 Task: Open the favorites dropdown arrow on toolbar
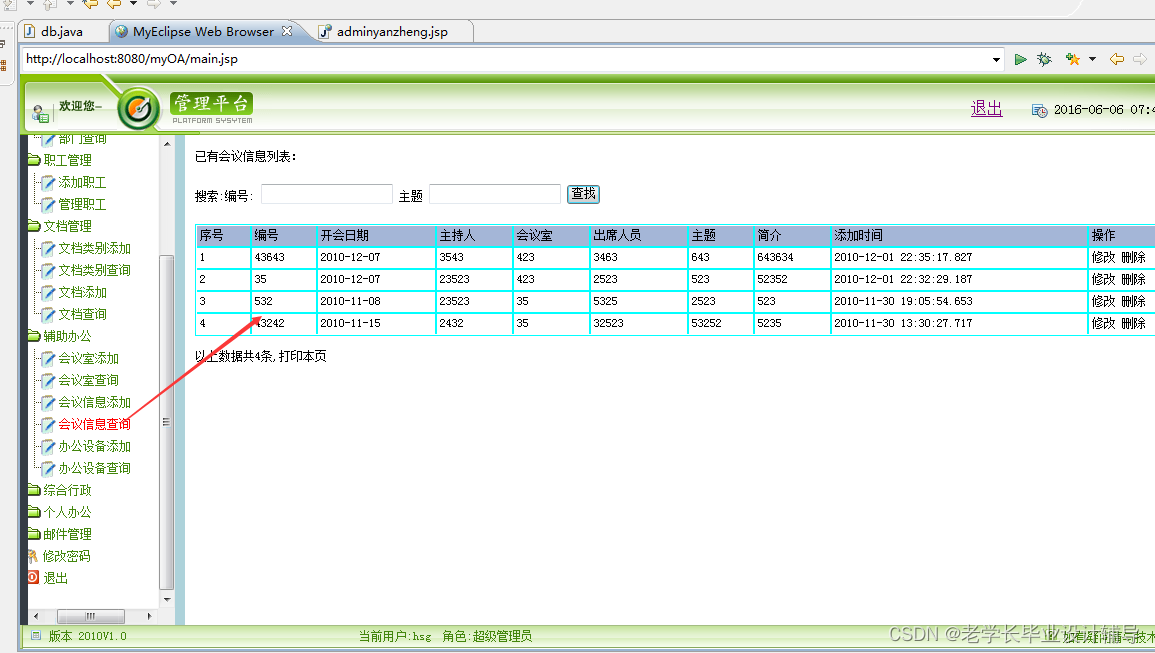[x=1091, y=59]
